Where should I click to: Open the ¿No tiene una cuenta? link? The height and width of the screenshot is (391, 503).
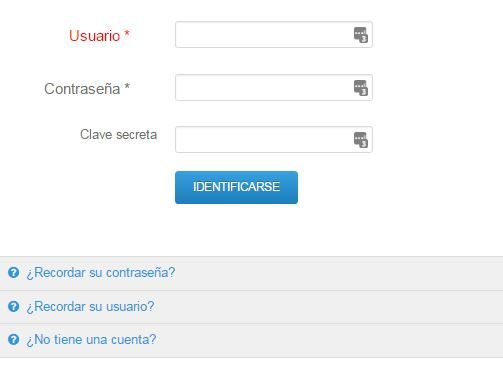[x=91, y=340]
